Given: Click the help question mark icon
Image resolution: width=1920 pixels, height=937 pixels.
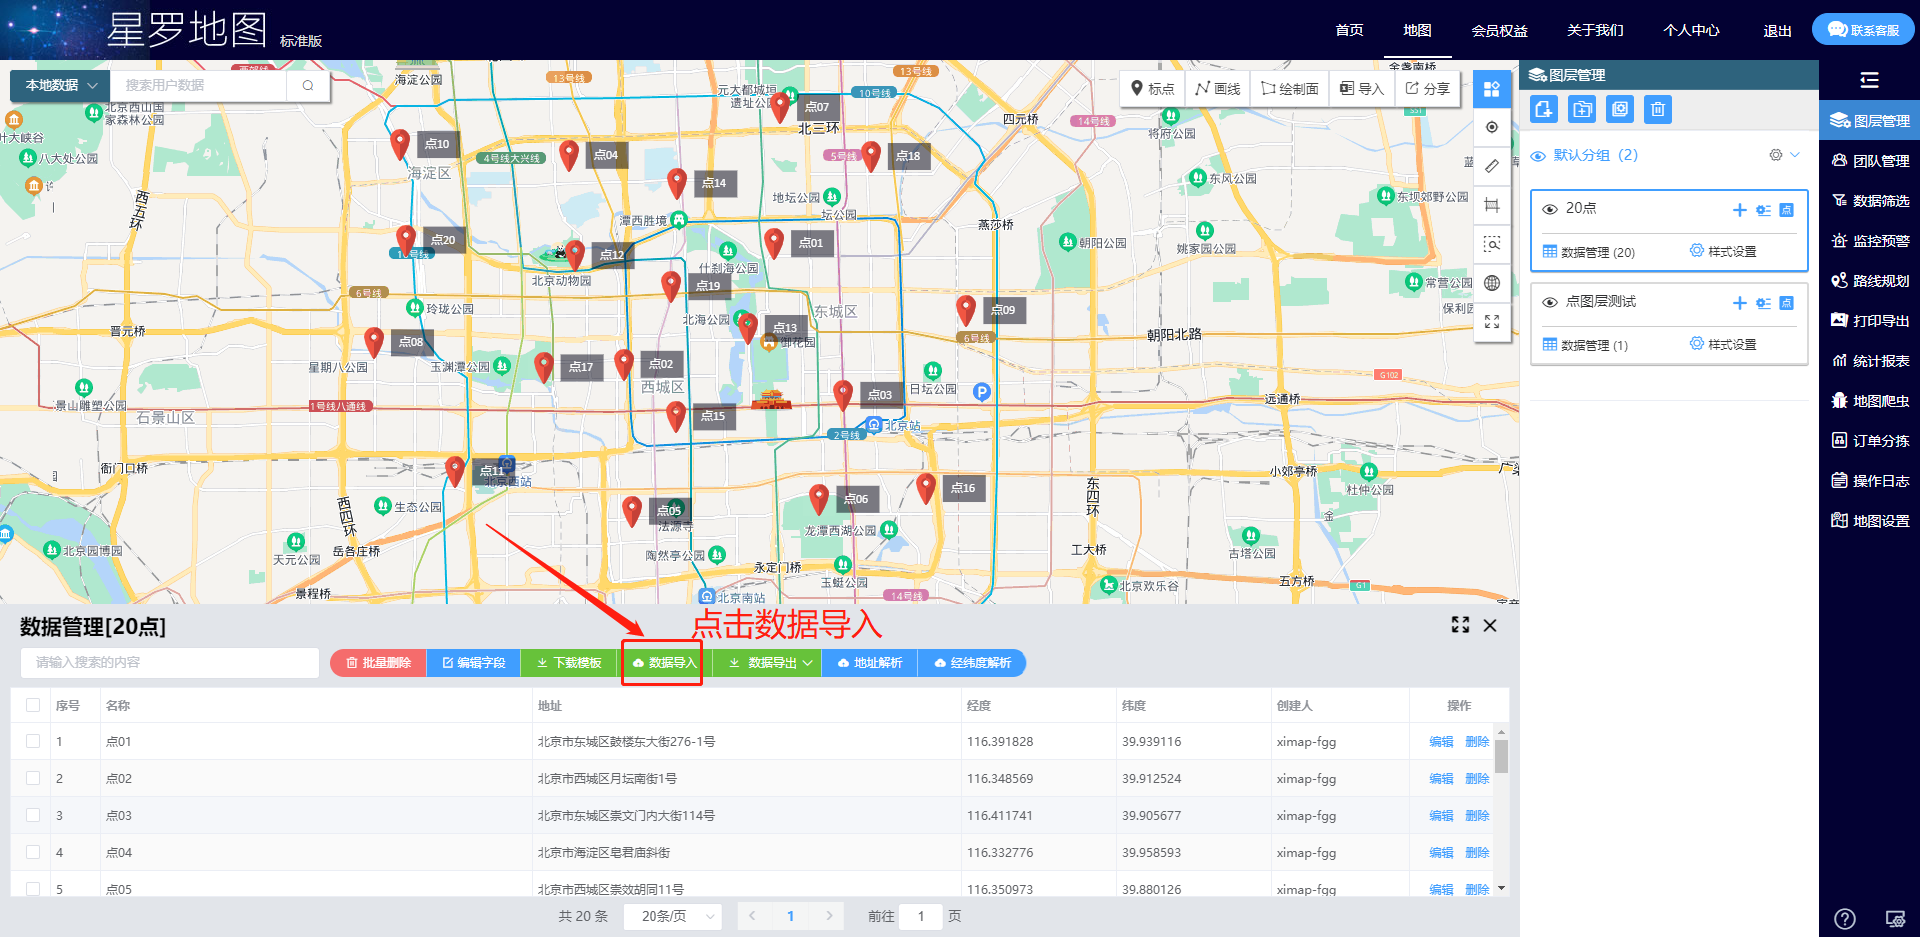Looking at the screenshot, I should pos(1845,918).
